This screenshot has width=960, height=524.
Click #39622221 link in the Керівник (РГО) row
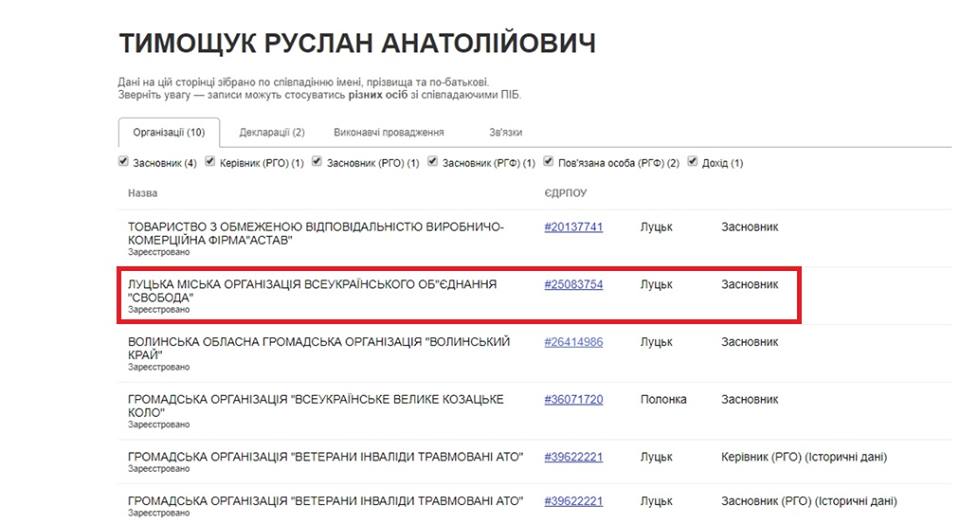573,457
